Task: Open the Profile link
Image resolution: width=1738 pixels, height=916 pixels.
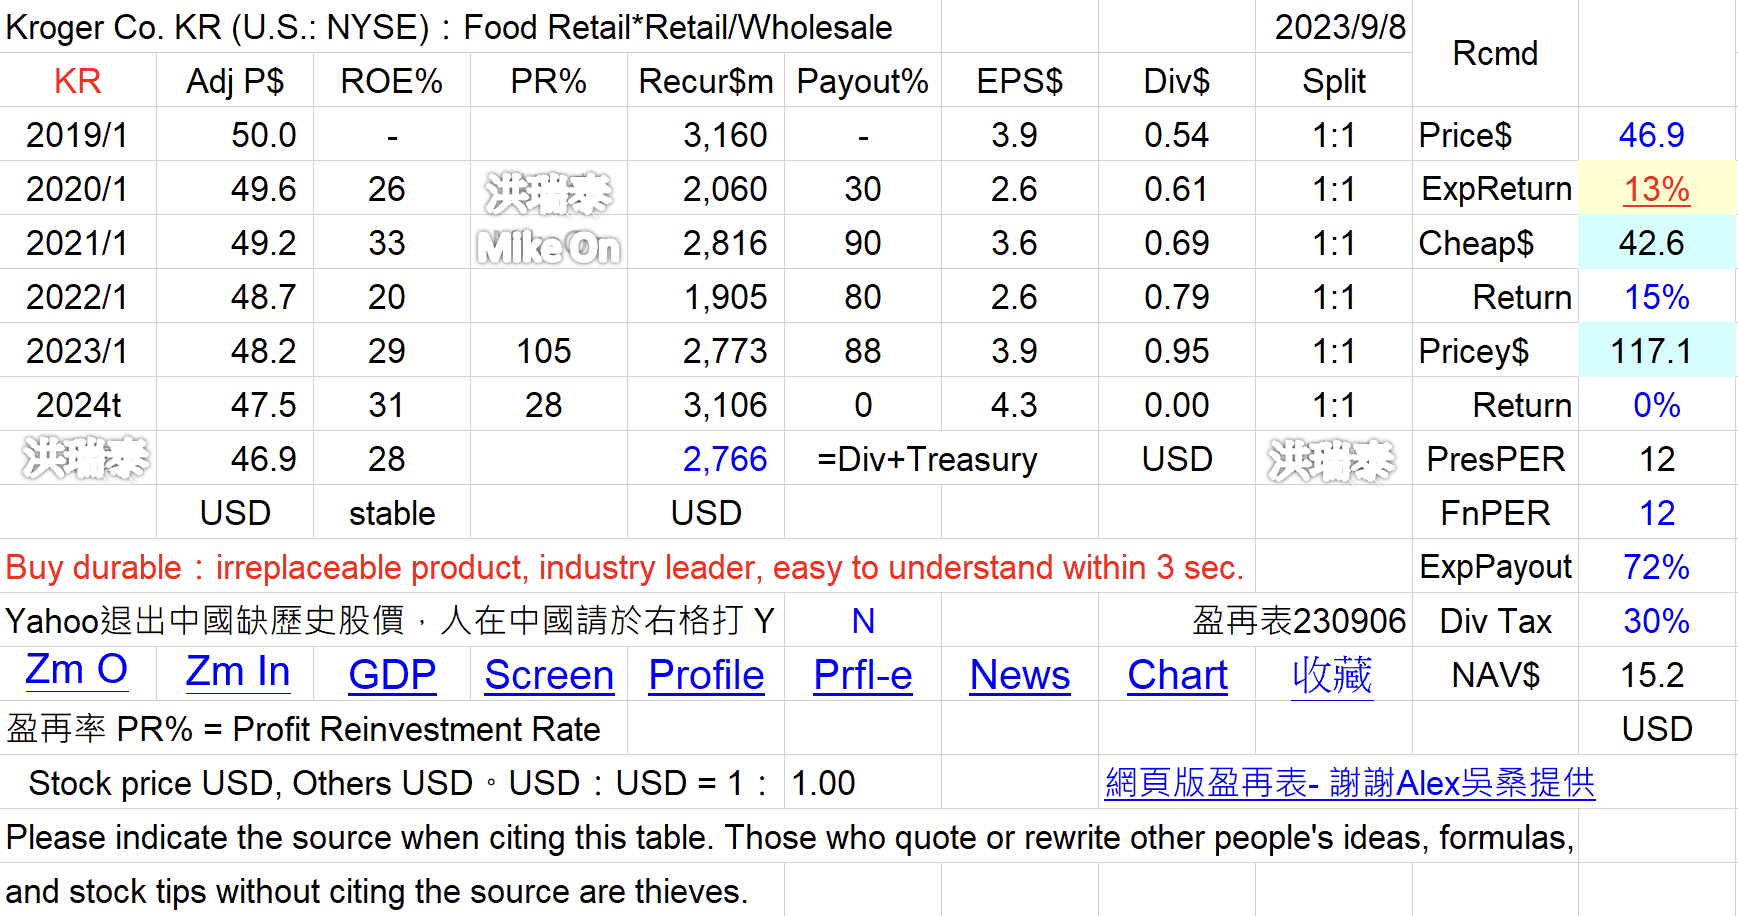Action: (x=706, y=675)
